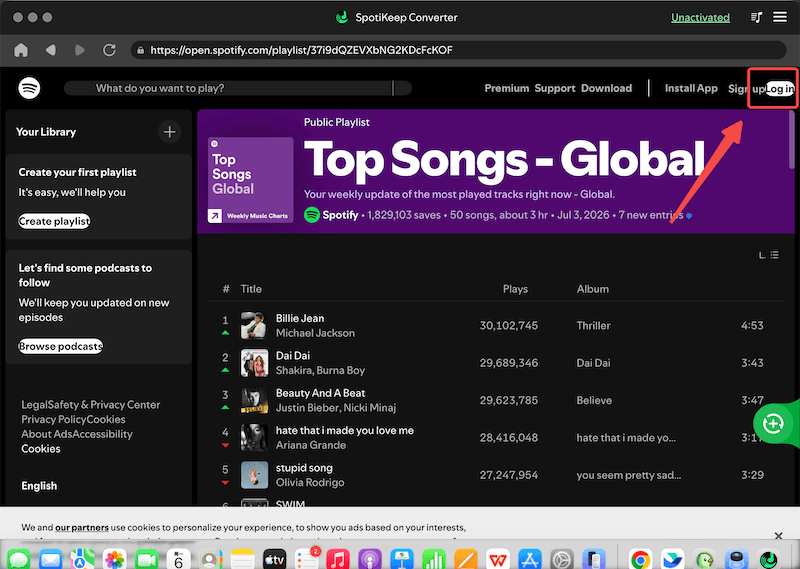Open the stupid song cover thumbnail
The height and width of the screenshot is (569, 800).
pyautogui.click(x=254, y=475)
